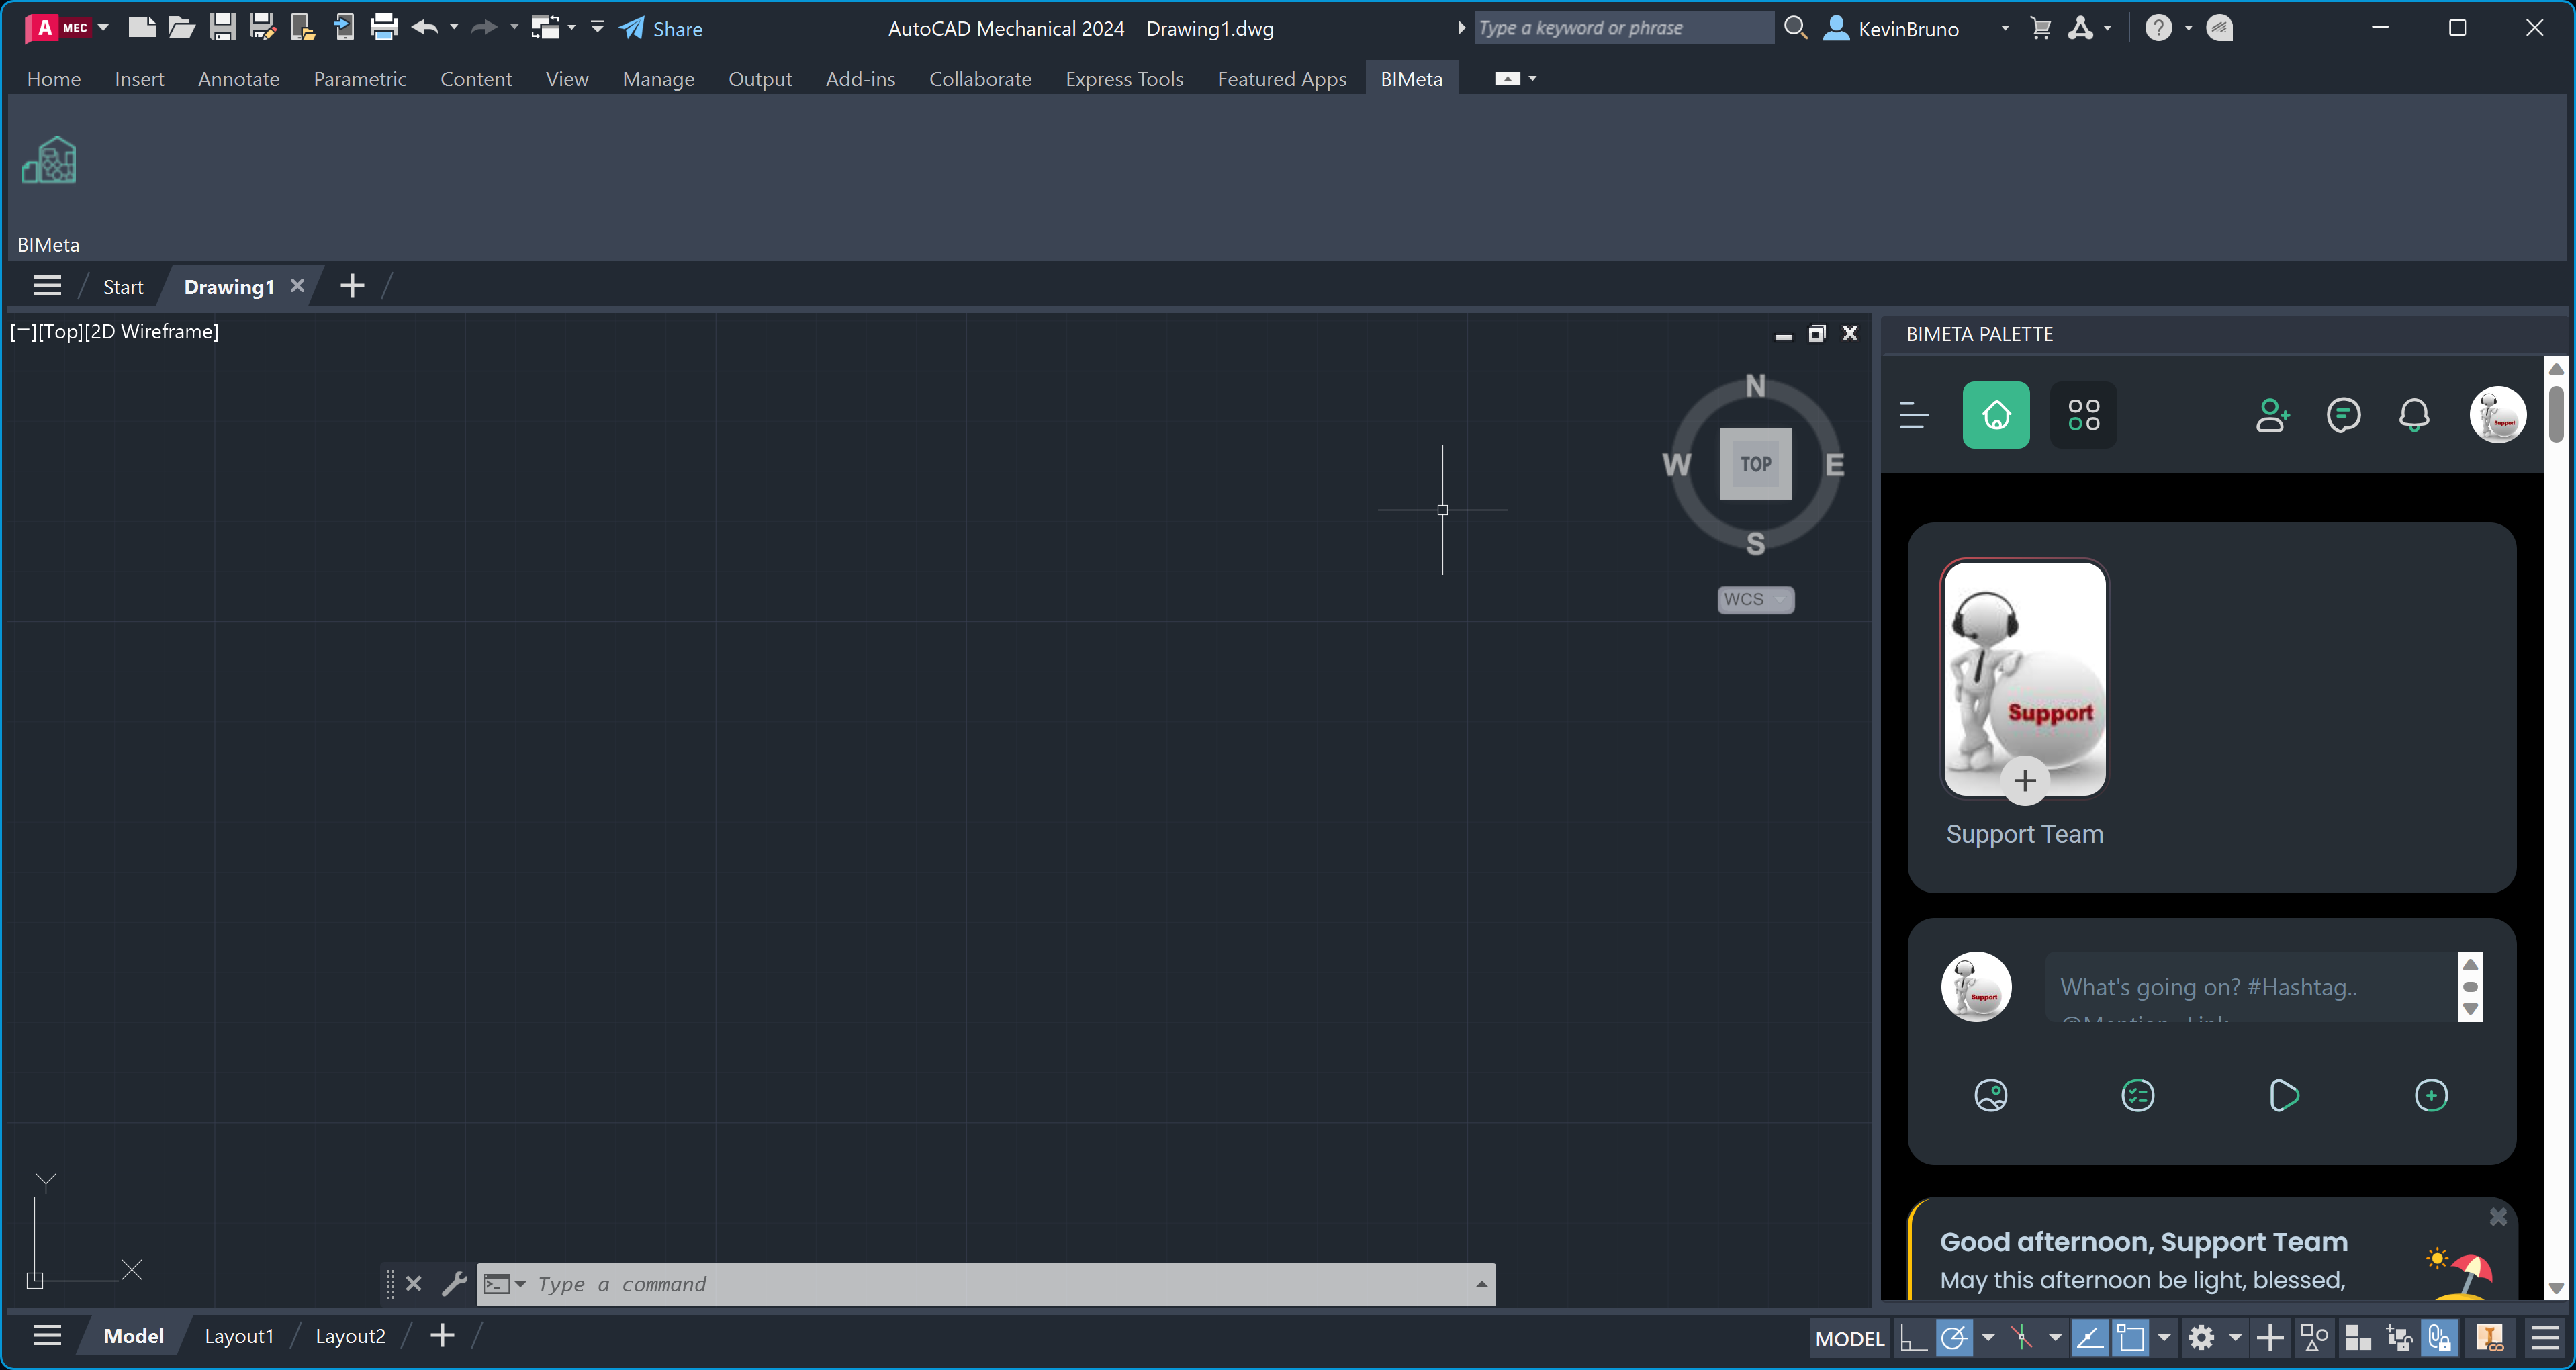Toggle the locked paperclip status bar button
The width and height of the screenshot is (2576, 1370).
pos(2440,1337)
